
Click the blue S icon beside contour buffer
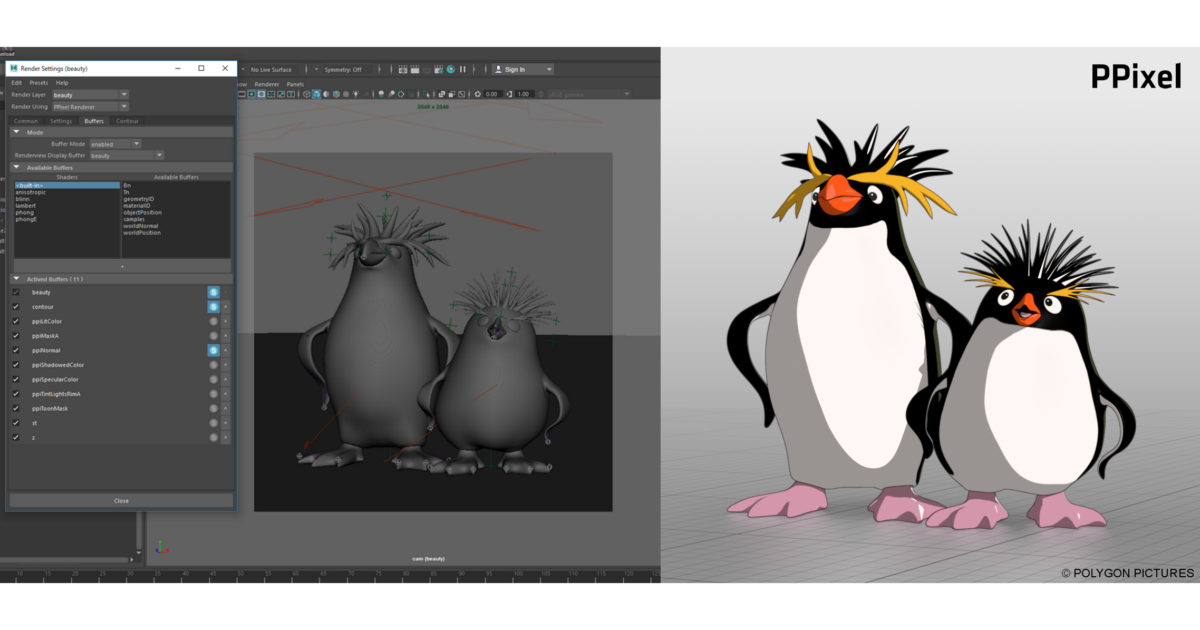coord(213,307)
